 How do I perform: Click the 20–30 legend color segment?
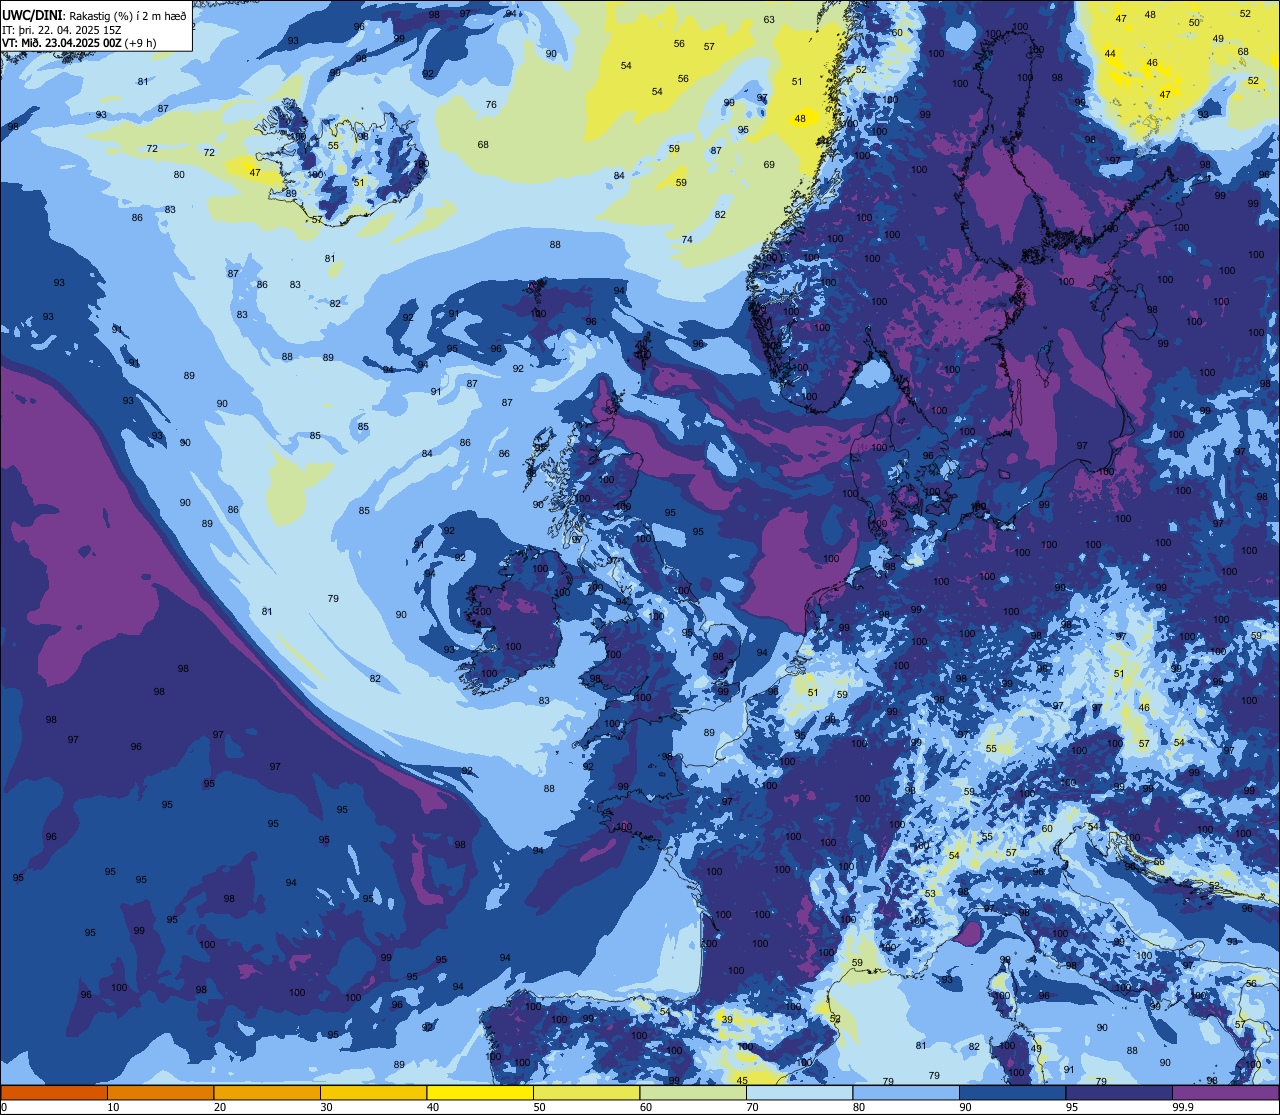pos(267,1092)
